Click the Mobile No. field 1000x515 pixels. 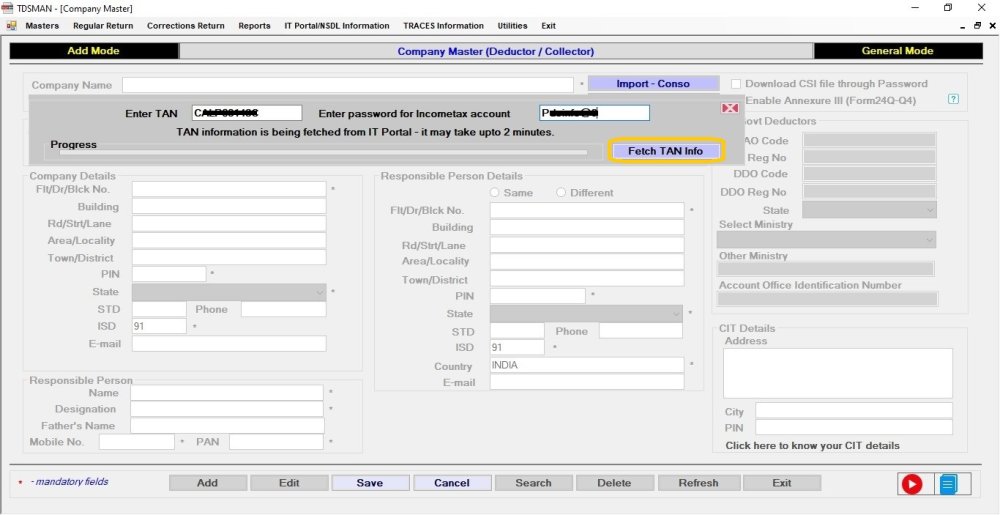[x=136, y=442]
